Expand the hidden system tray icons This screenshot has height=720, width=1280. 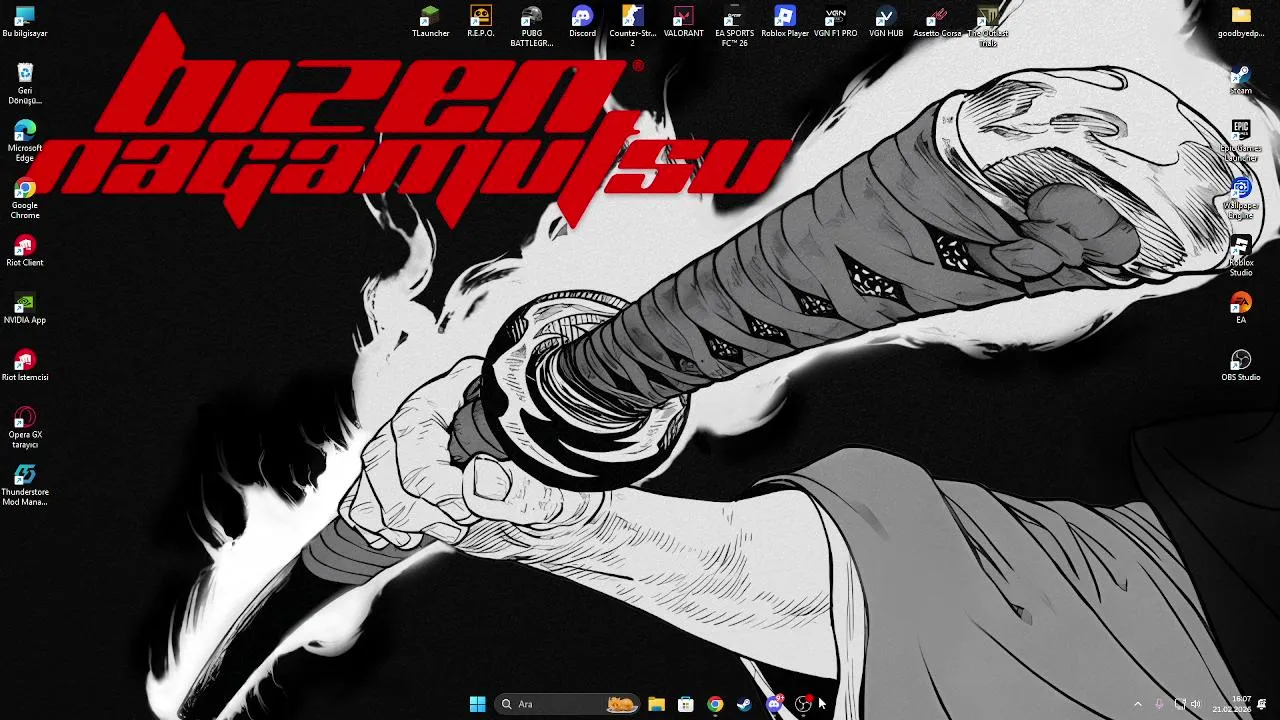point(1137,704)
